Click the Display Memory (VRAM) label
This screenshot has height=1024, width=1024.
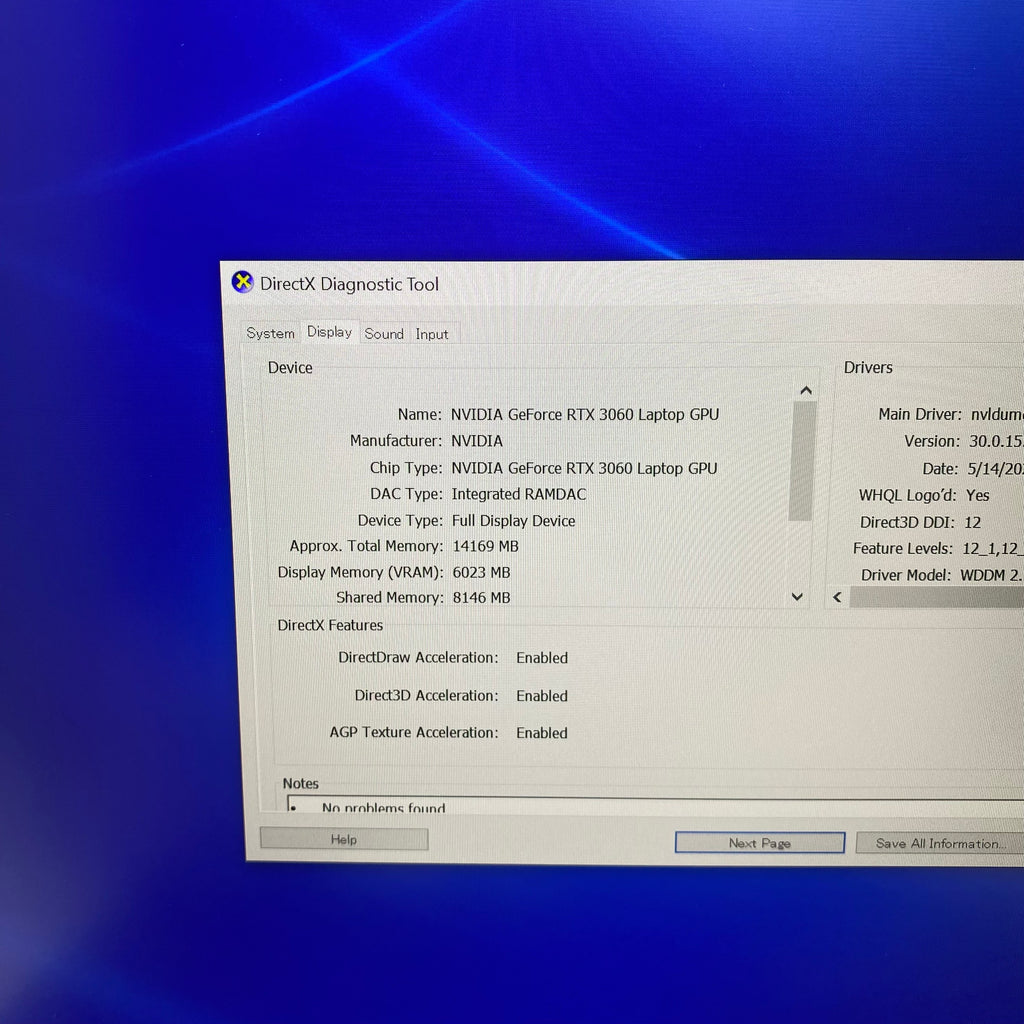coord(360,572)
